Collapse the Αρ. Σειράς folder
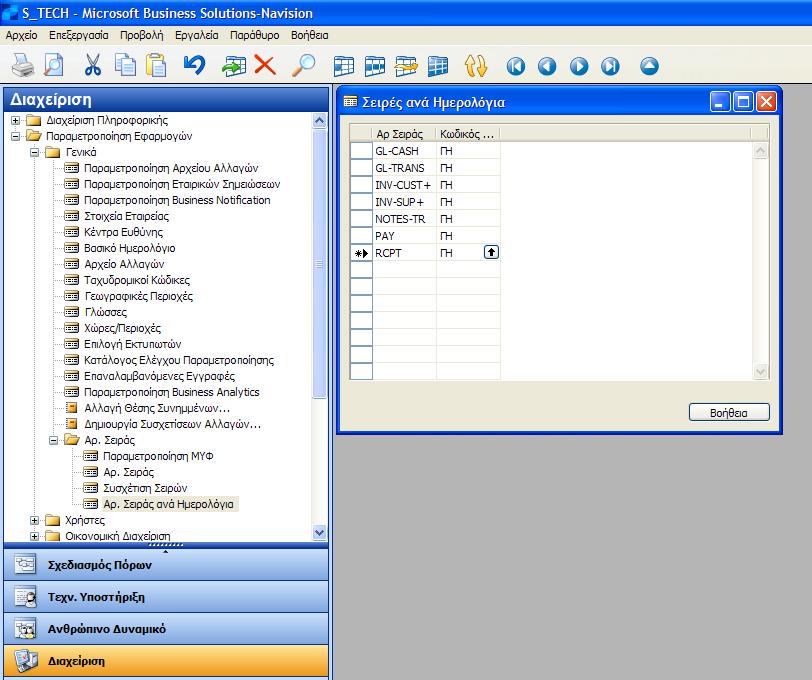The height and width of the screenshot is (680, 812). tap(53, 440)
